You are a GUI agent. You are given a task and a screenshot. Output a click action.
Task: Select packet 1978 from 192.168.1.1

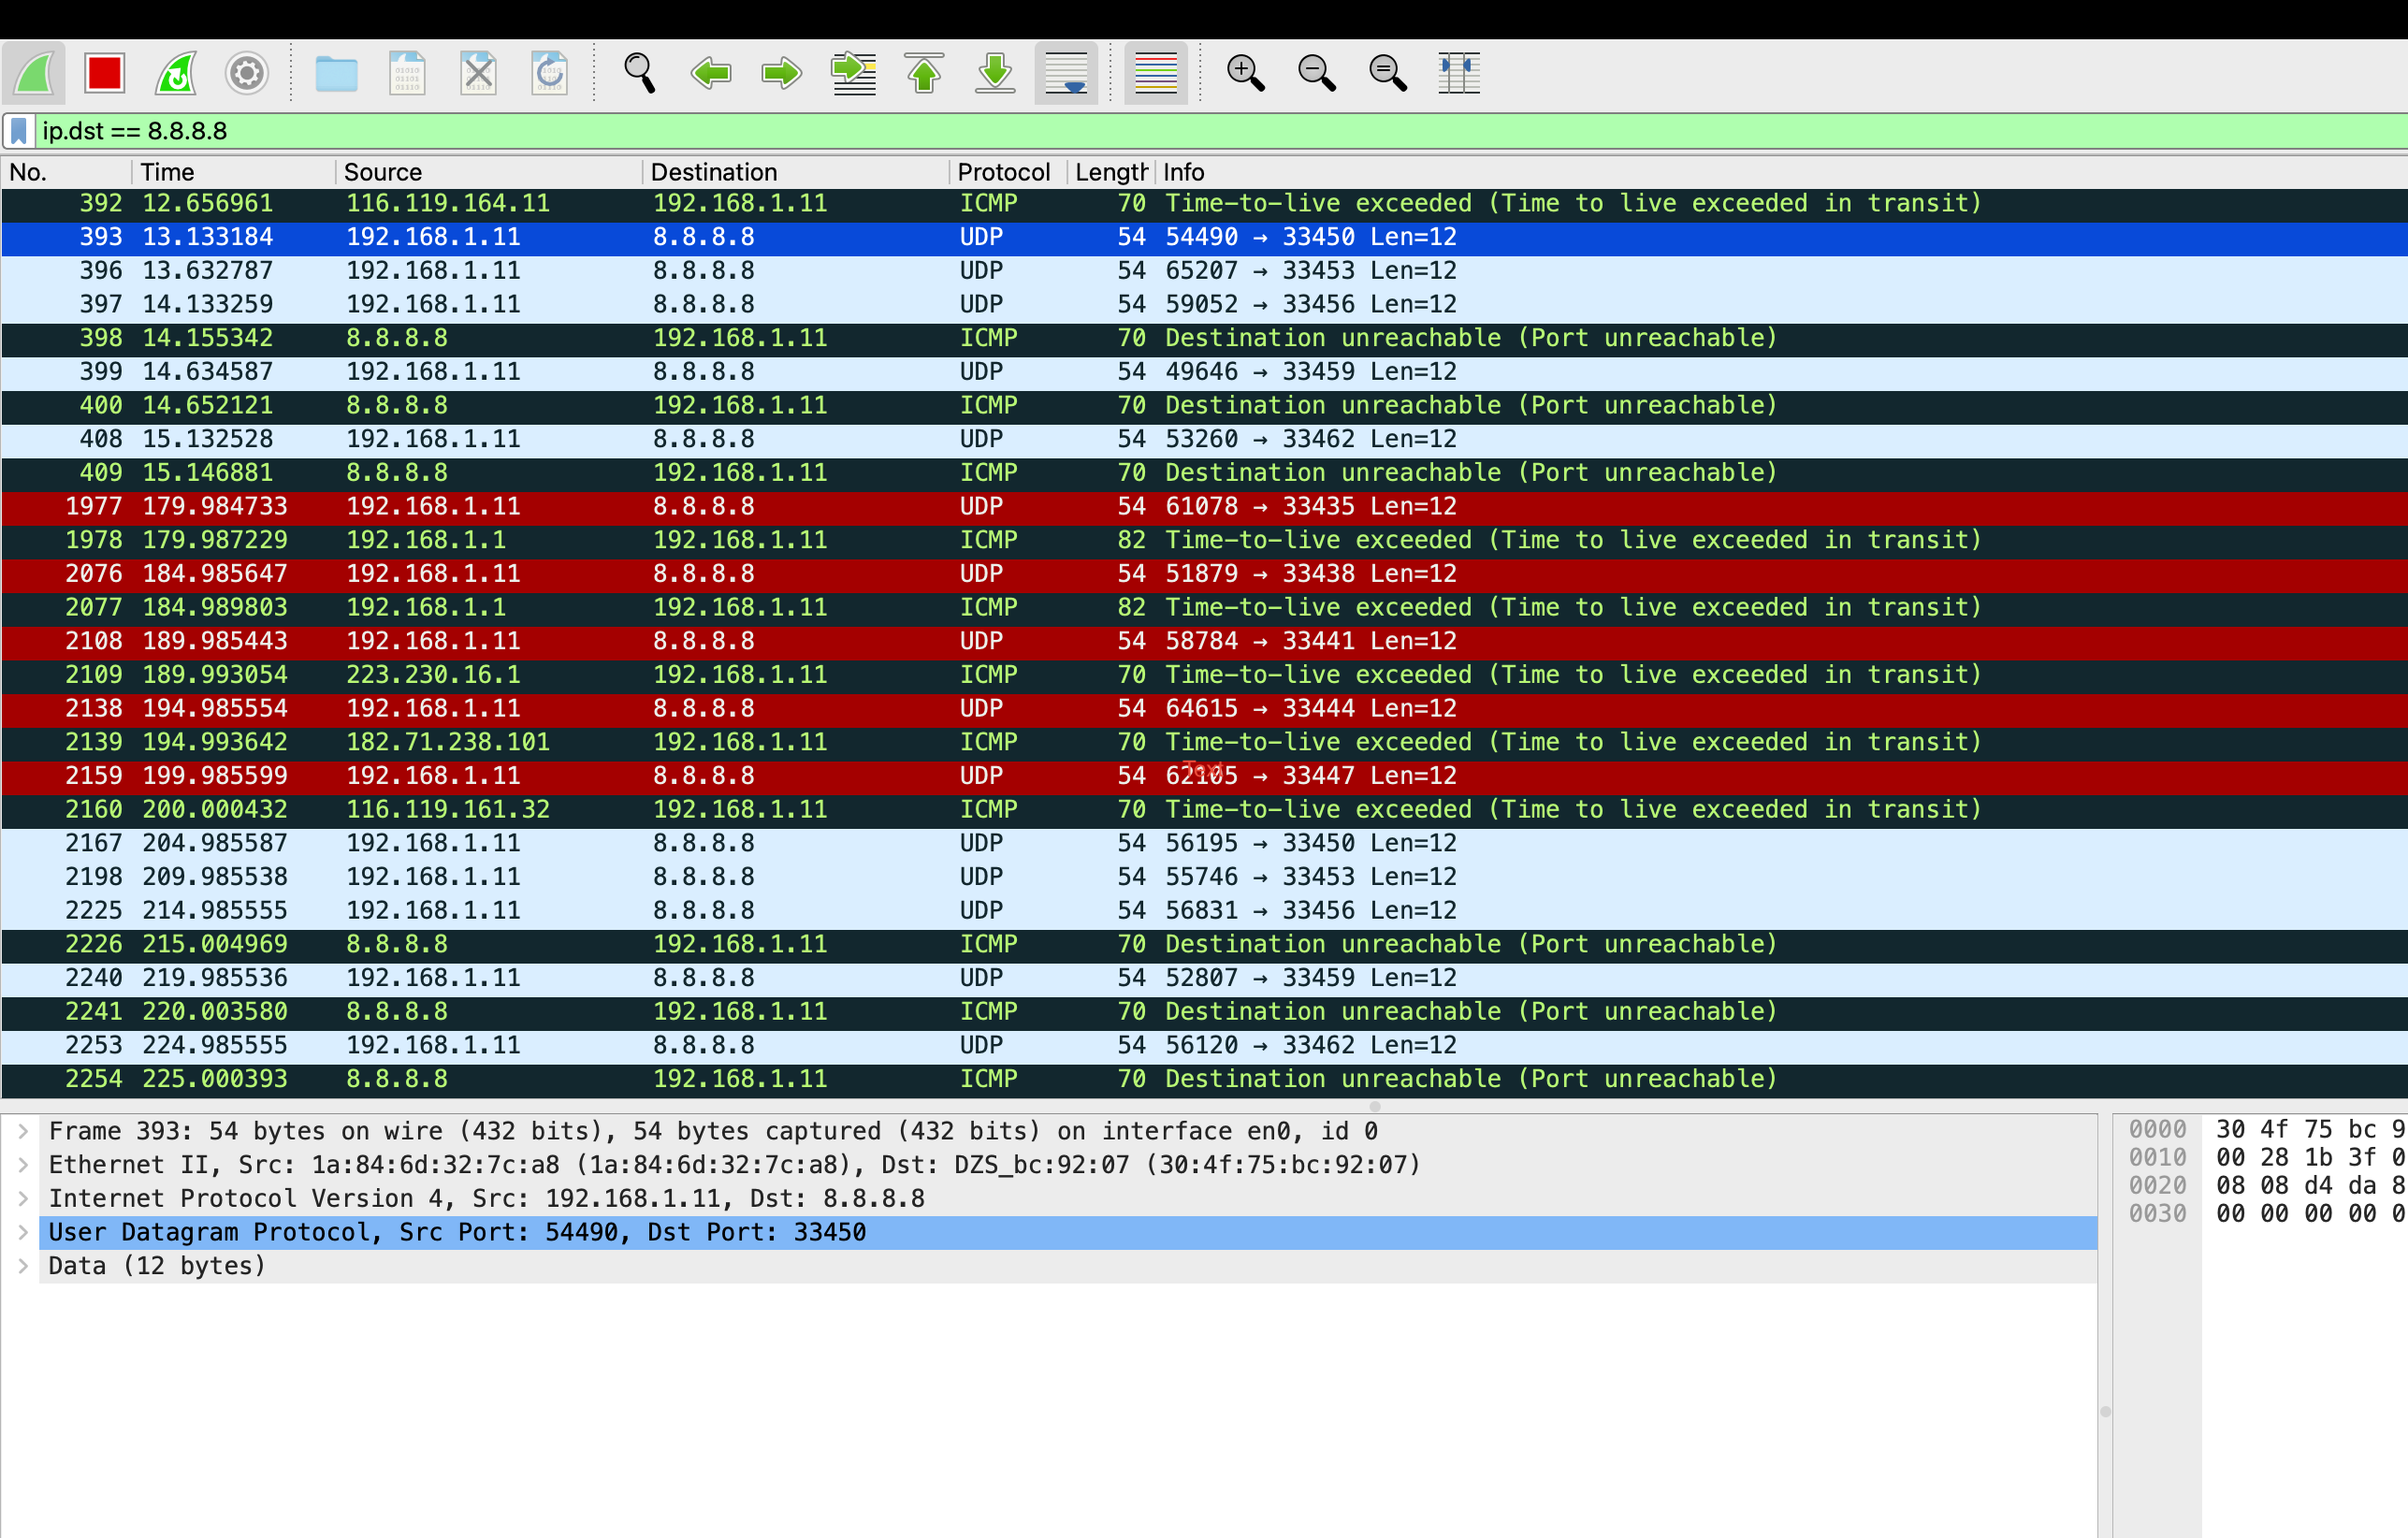(1204, 540)
